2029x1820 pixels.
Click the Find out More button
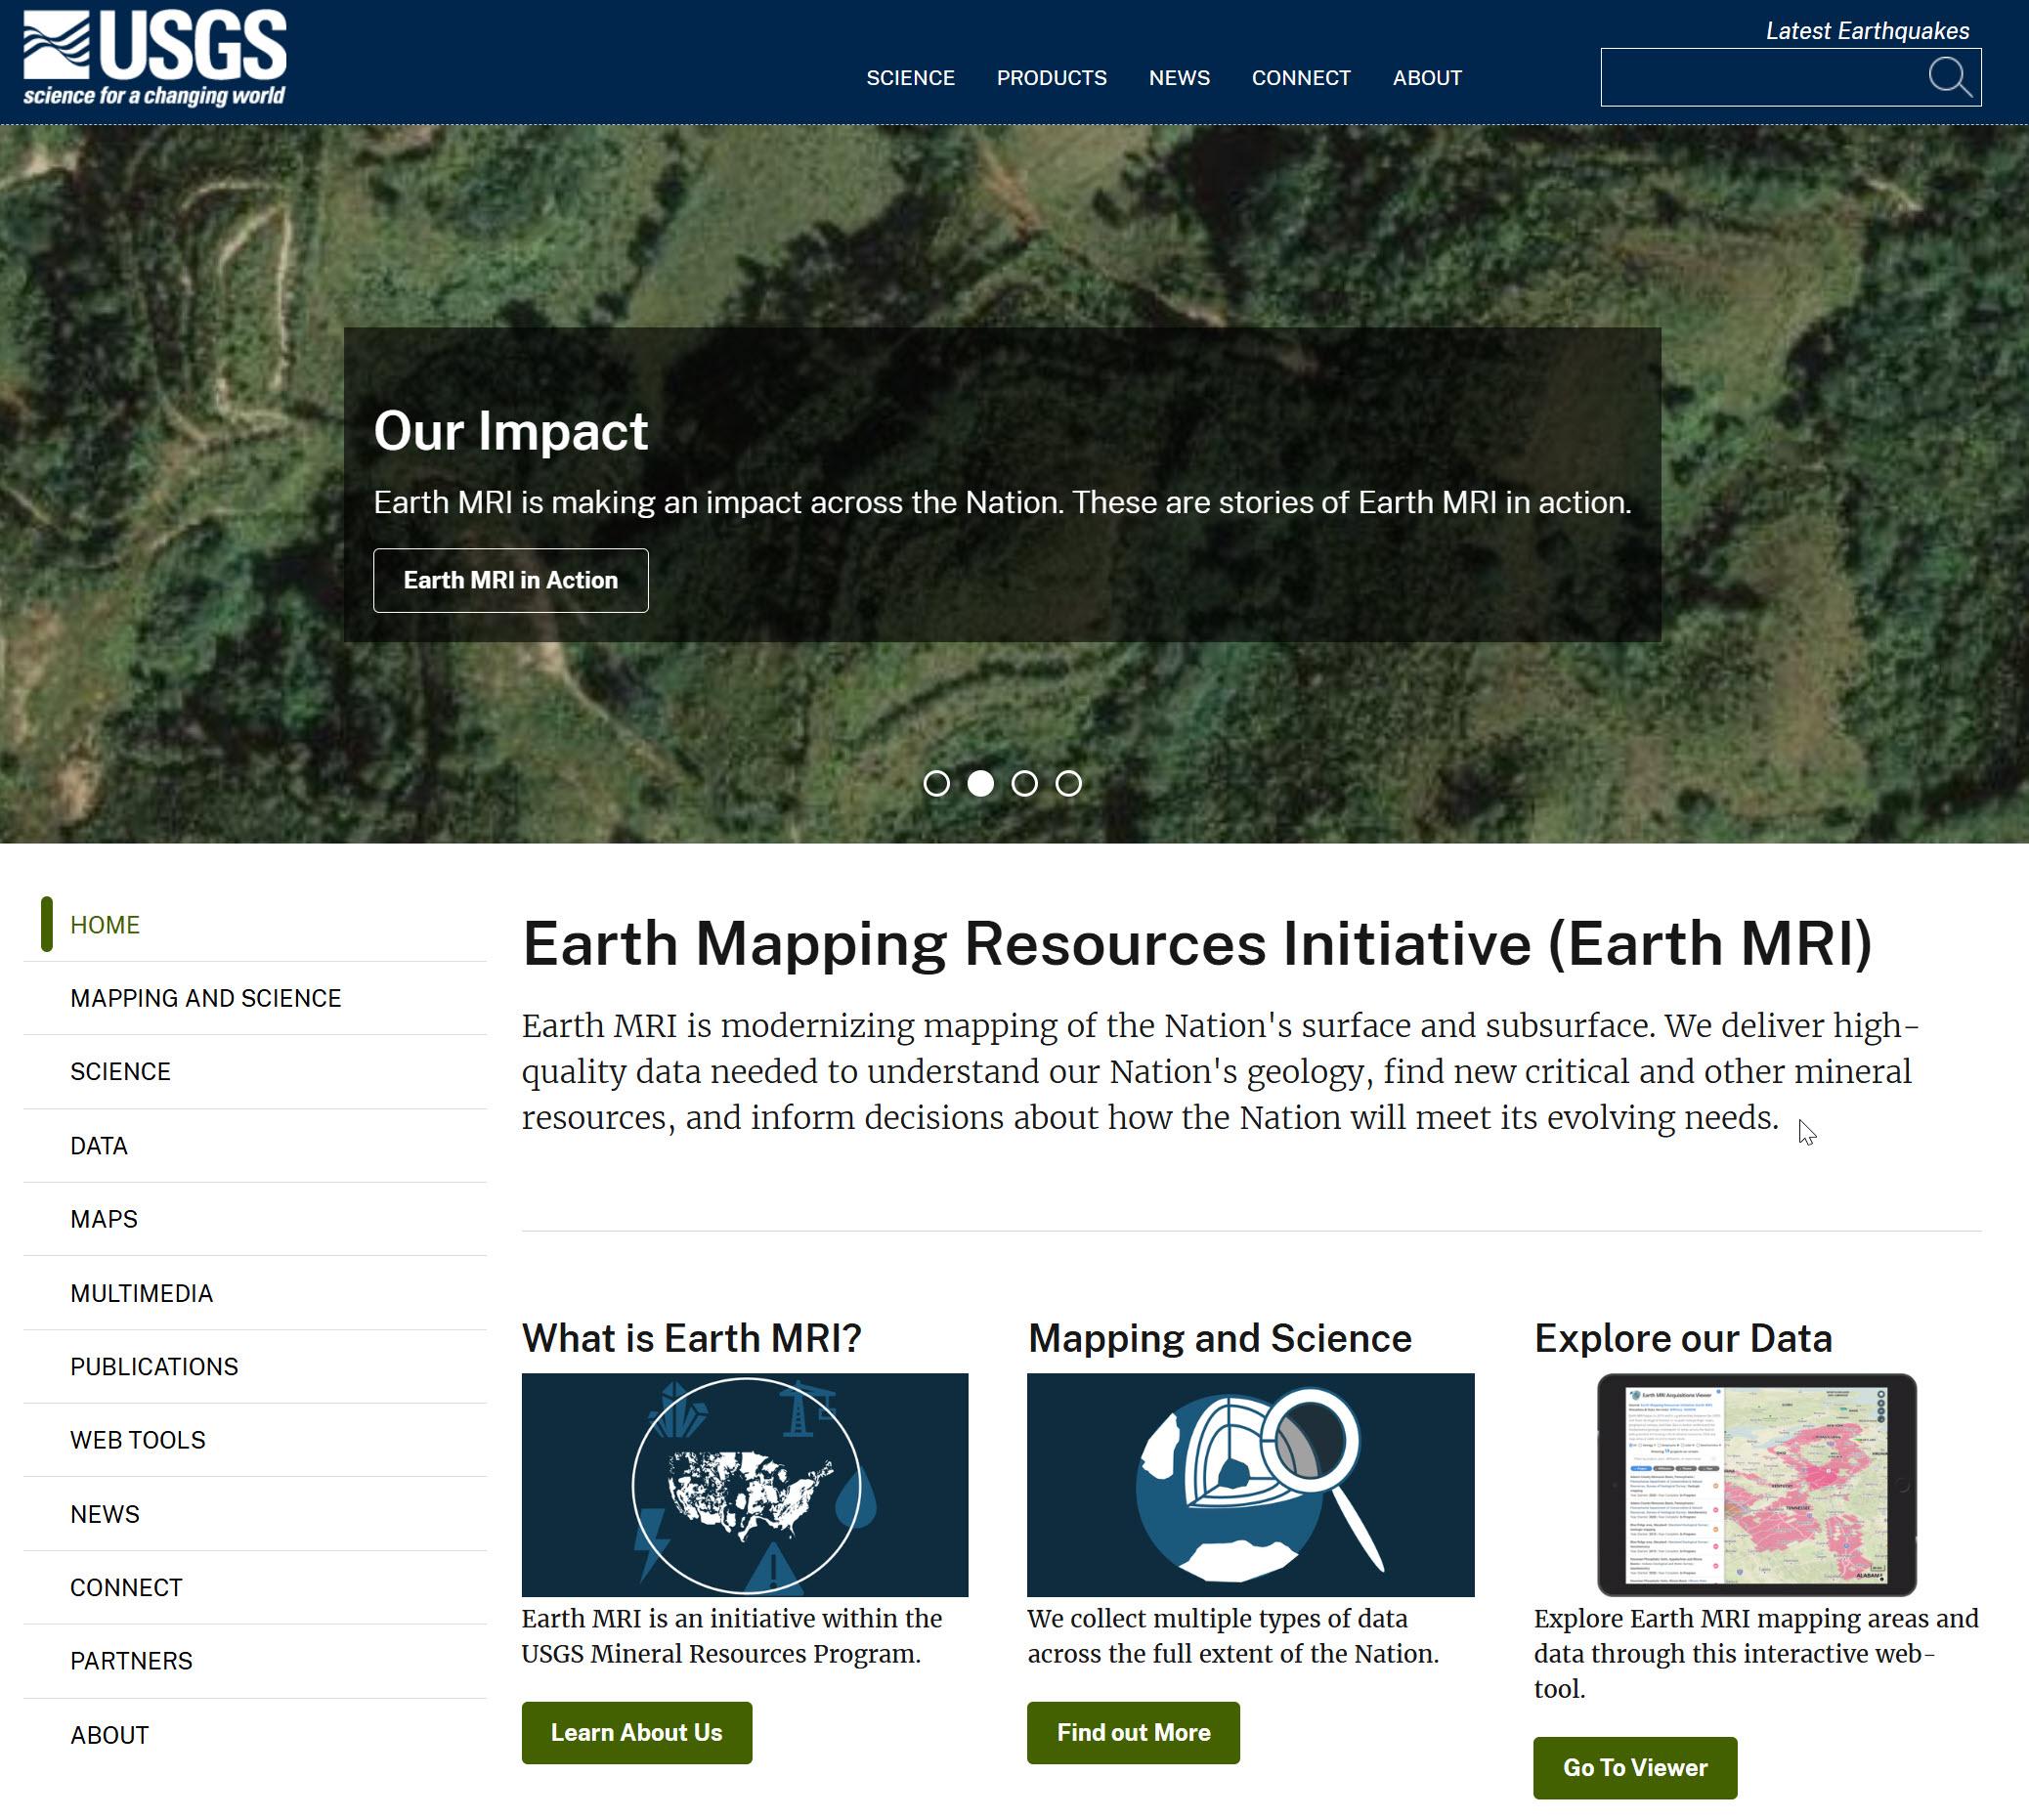pyautogui.click(x=1132, y=1732)
